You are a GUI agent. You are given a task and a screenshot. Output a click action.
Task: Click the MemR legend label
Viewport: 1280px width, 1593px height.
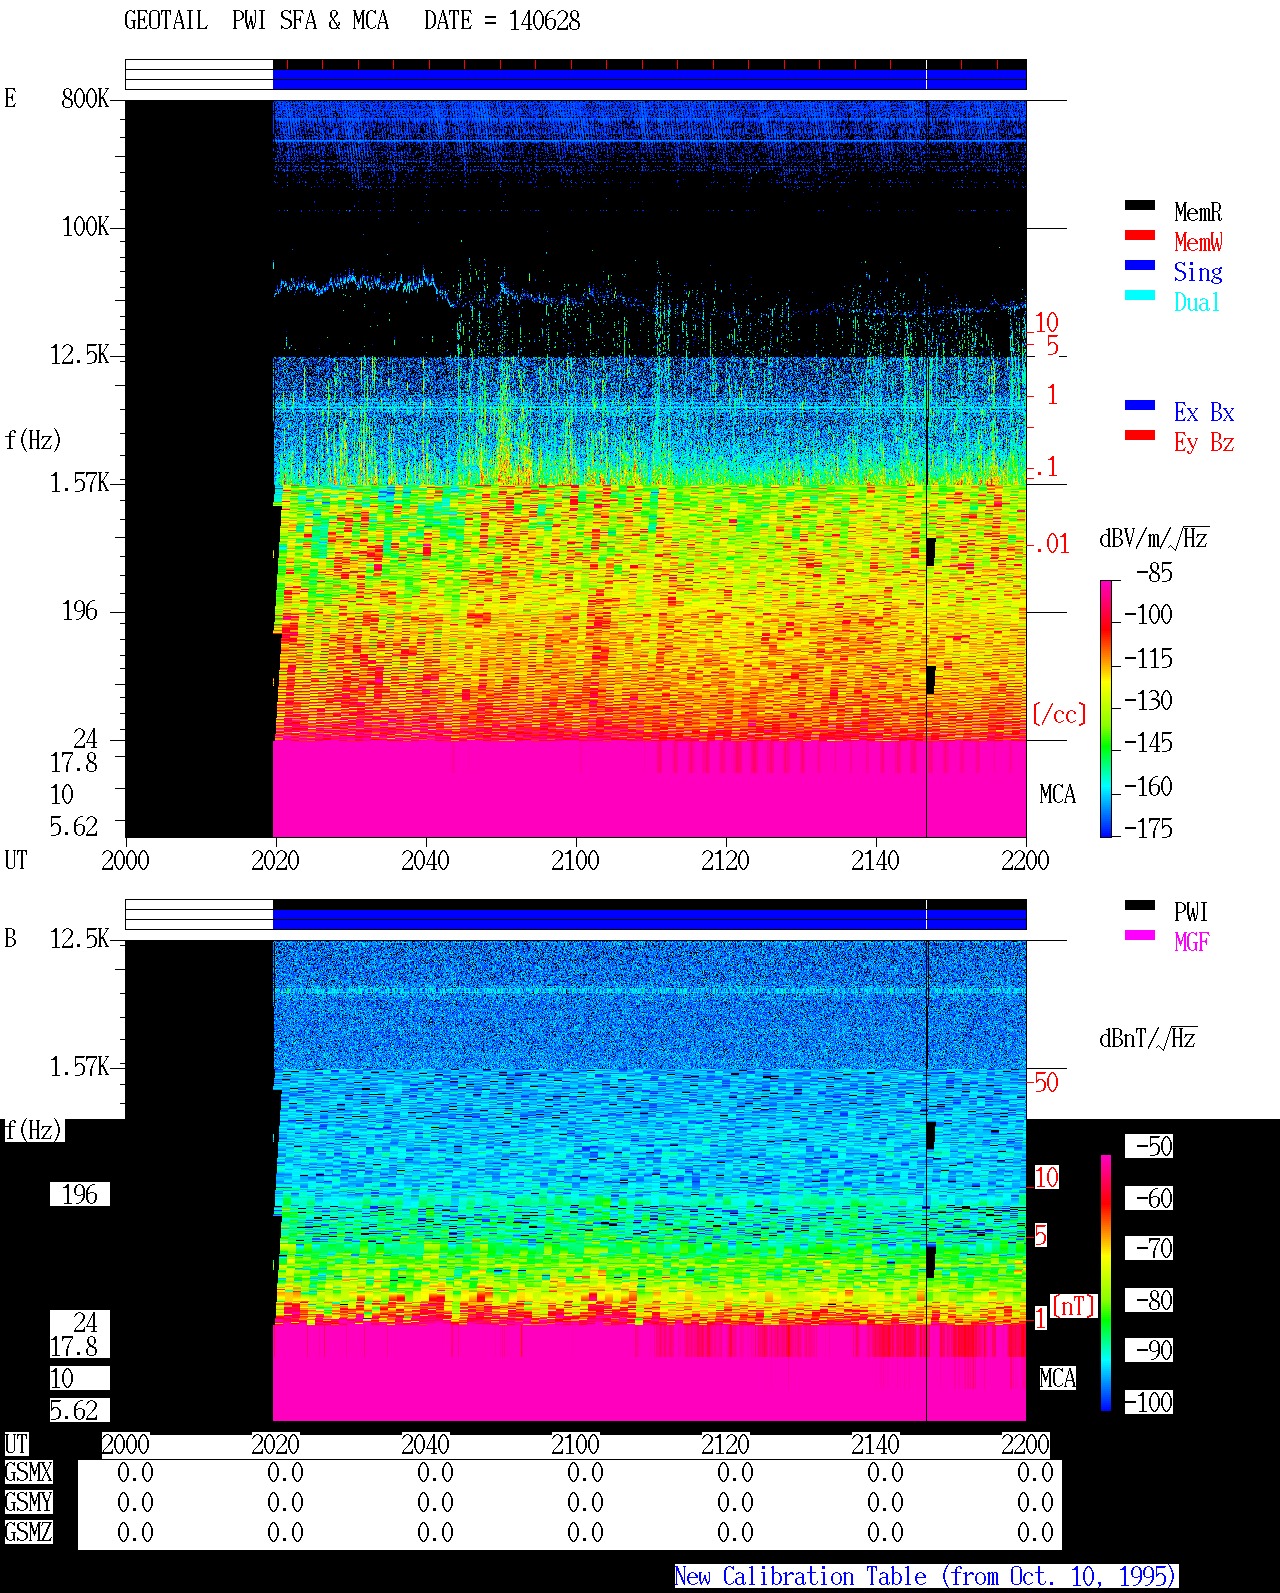(1198, 212)
